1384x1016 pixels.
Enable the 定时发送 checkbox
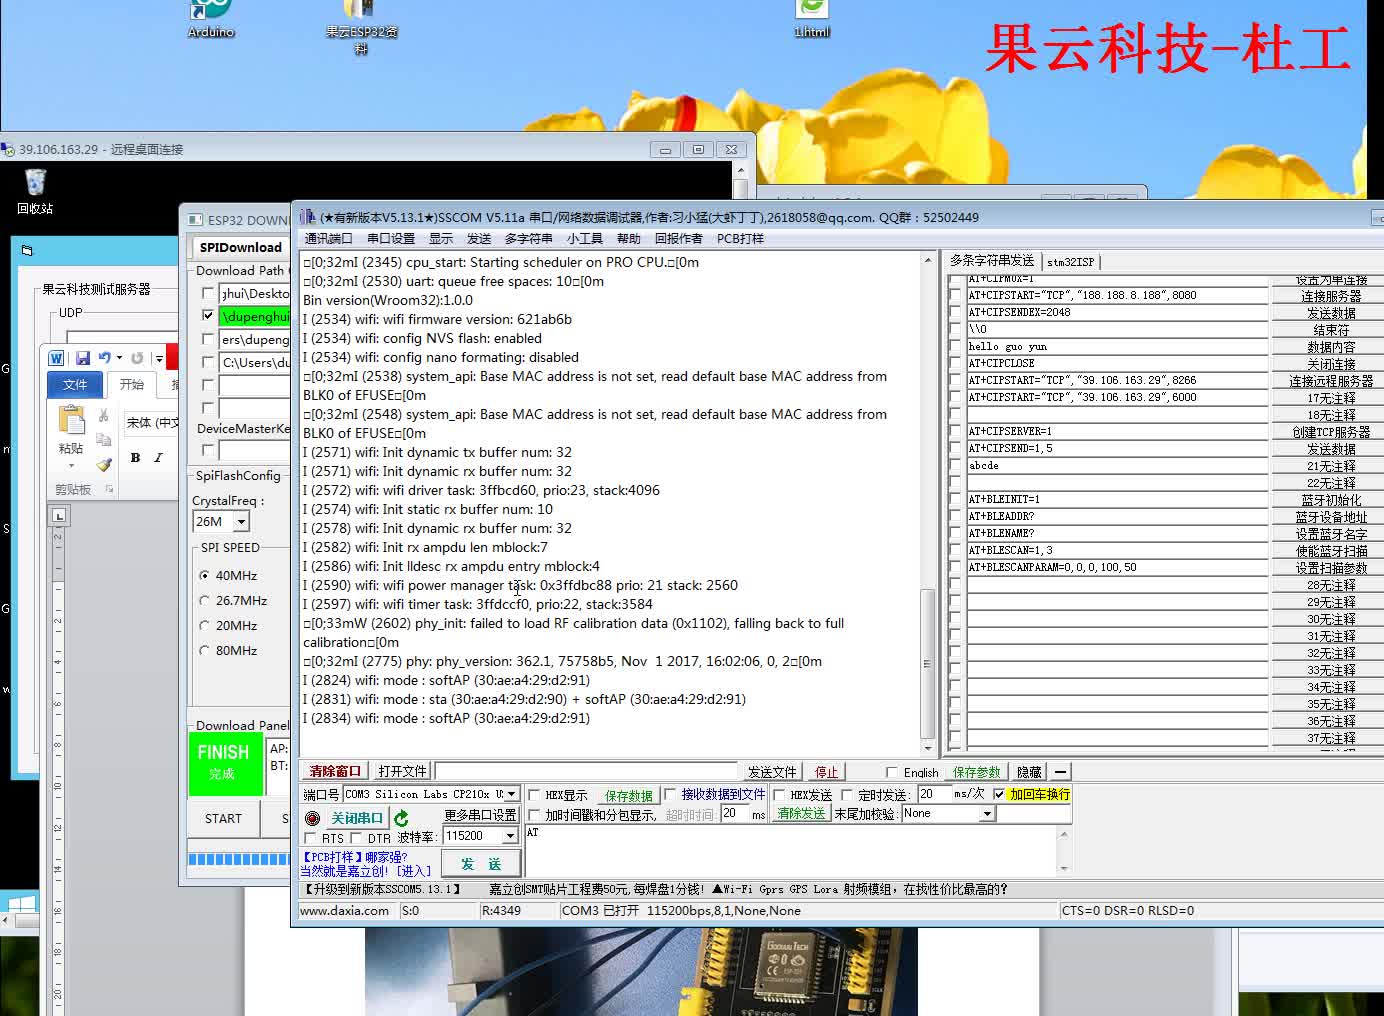tap(847, 795)
